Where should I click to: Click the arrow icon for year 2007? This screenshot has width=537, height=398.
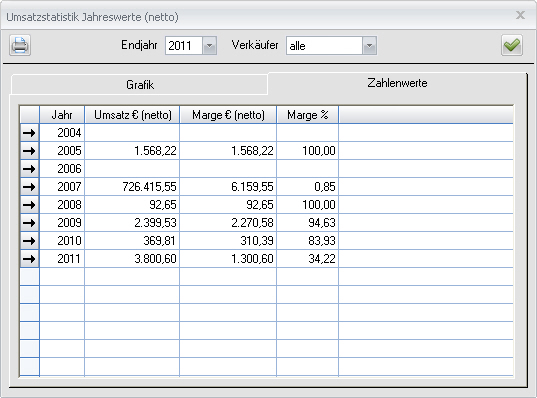coord(29,187)
